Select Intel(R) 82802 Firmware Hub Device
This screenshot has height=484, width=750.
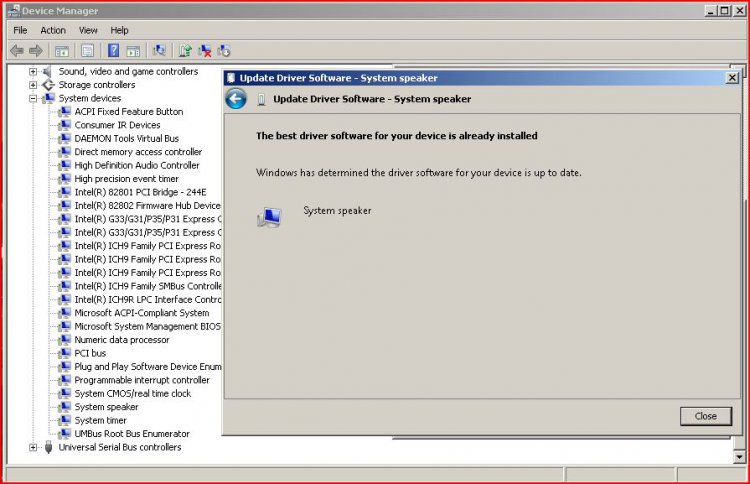148,206
